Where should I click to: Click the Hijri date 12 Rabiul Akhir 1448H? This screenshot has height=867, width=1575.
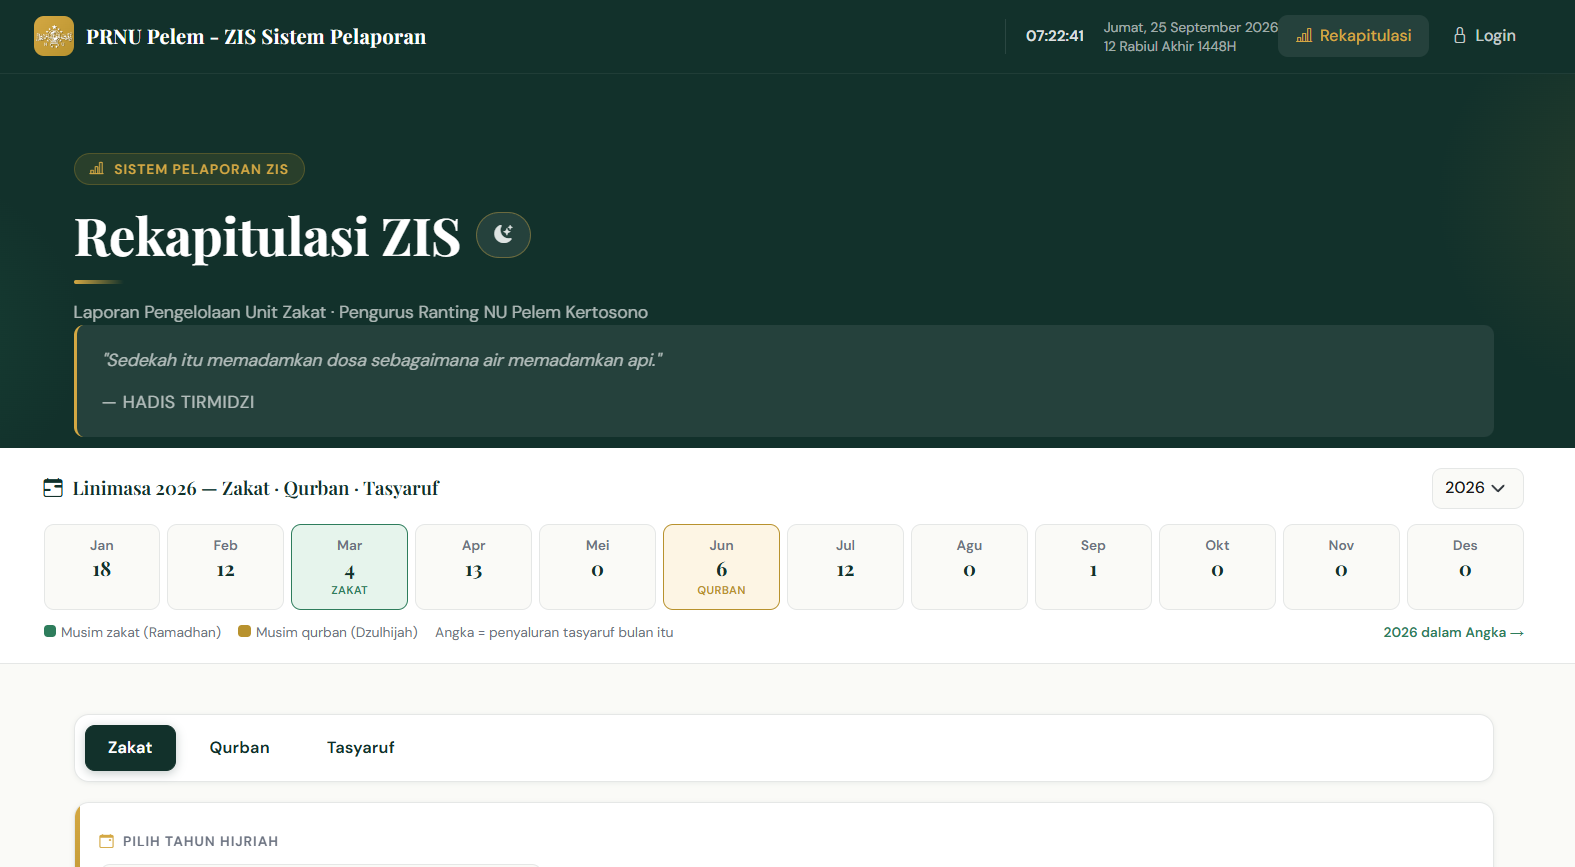tap(1170, 46)
